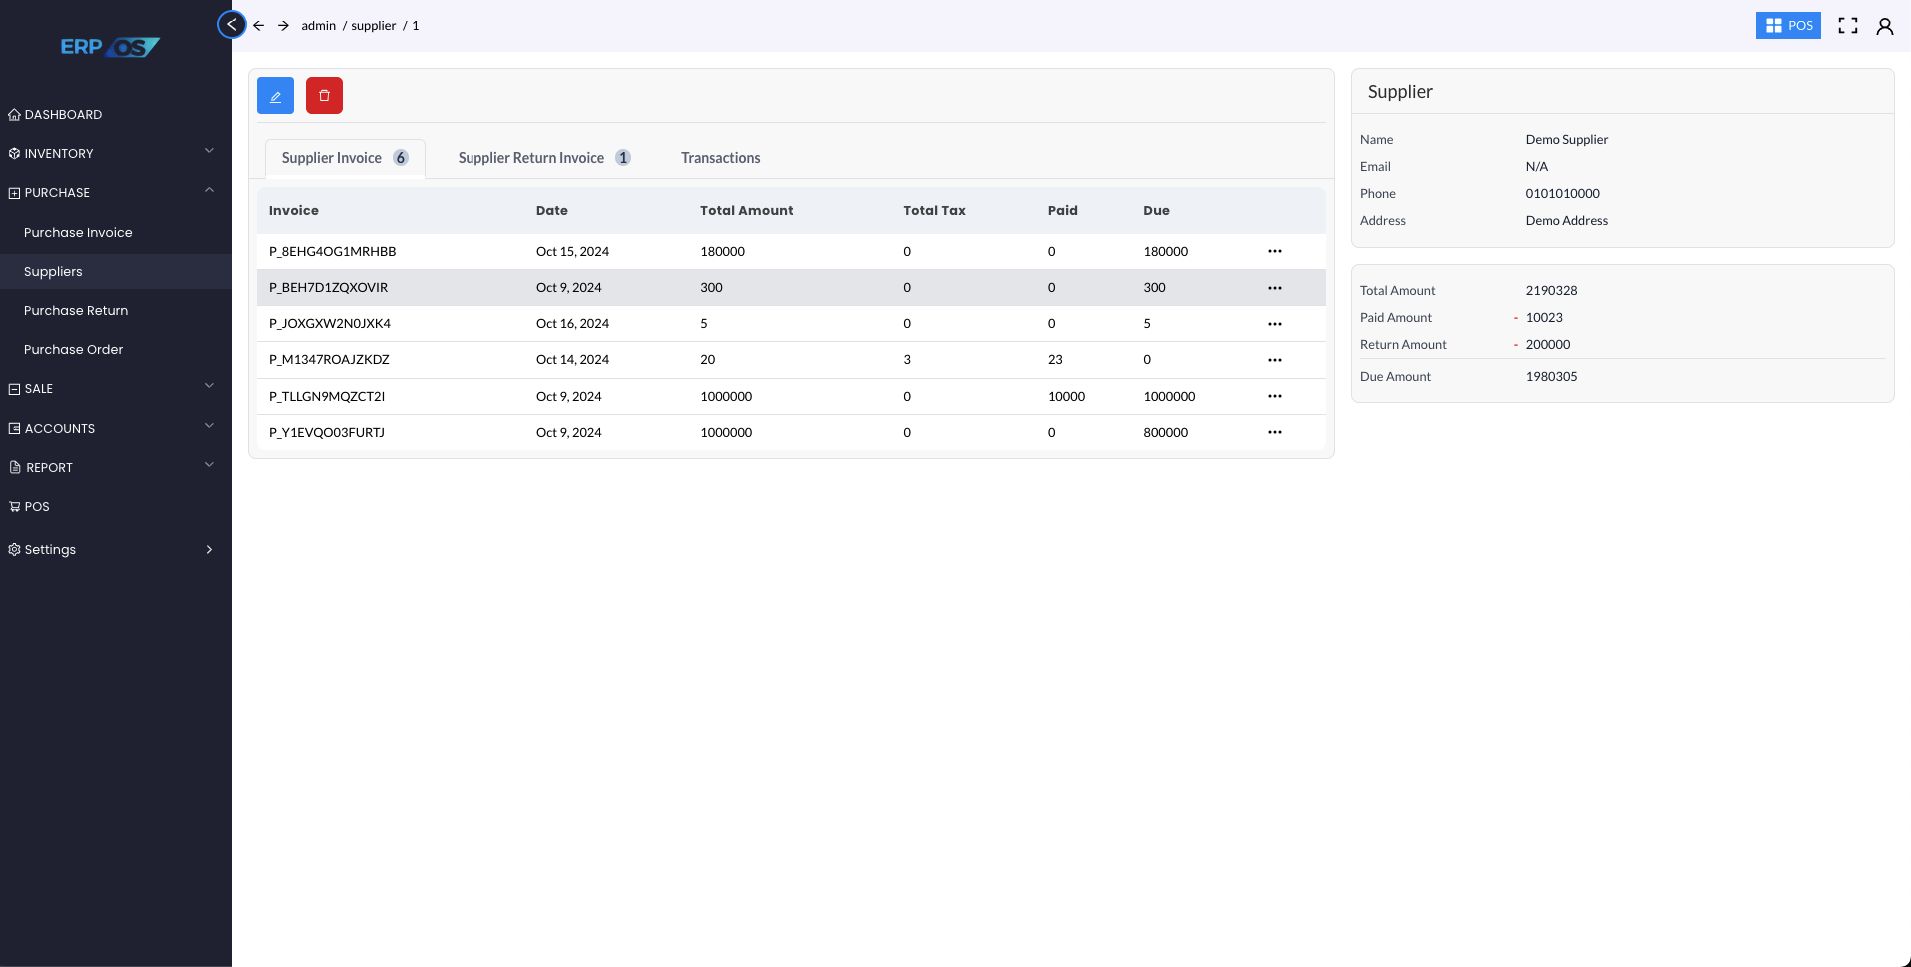Click the Inventory box icon
Viewport: 1911px width, 967px height.
pyautogui.click(x=14, y=153)
